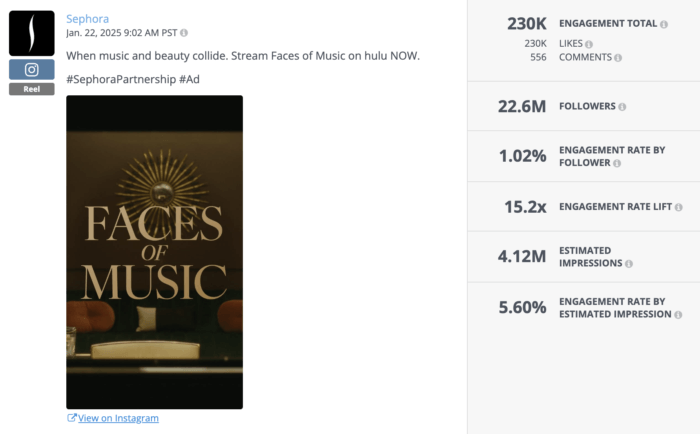This screenshot has width=700, height=434.
Task: Click the 15.2x engagement rate lift value
Action: 525,207
